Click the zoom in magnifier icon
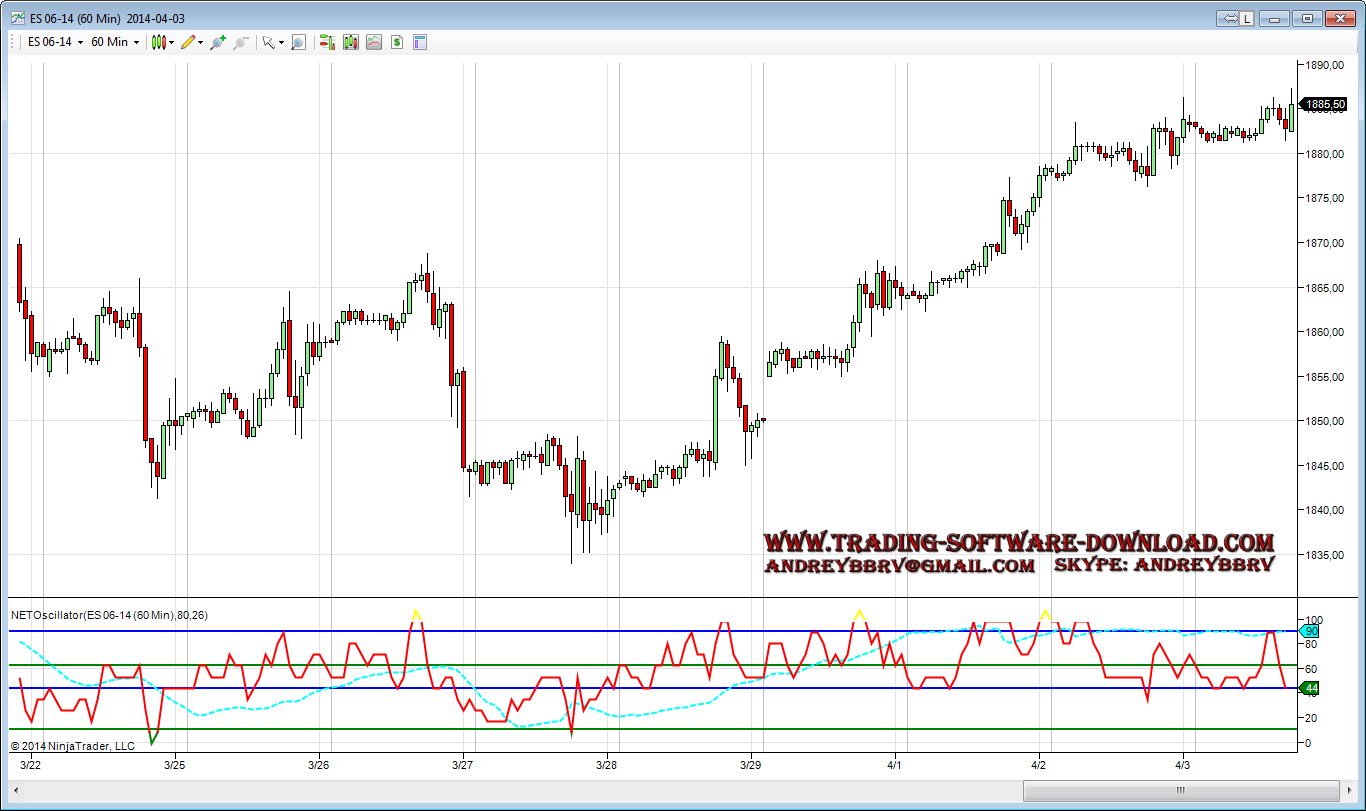1366x811 pixels. 217,42
